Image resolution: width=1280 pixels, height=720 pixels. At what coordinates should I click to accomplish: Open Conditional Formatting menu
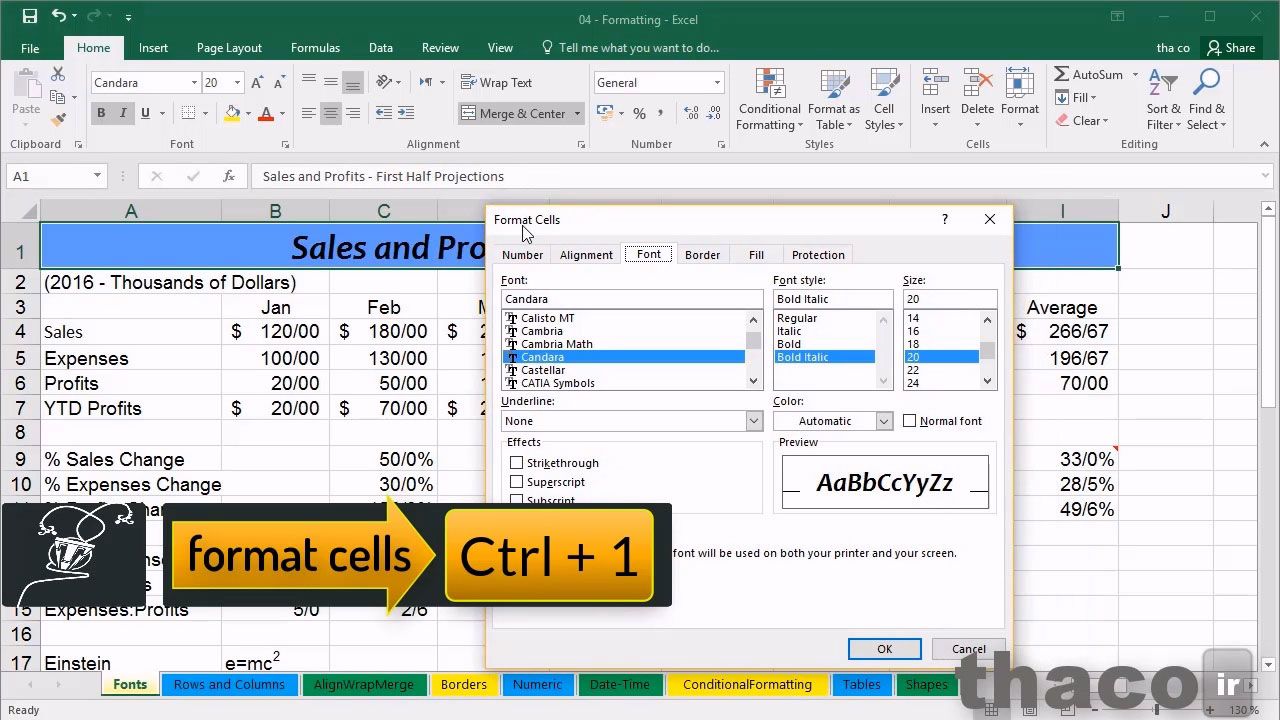click(769, 100)
